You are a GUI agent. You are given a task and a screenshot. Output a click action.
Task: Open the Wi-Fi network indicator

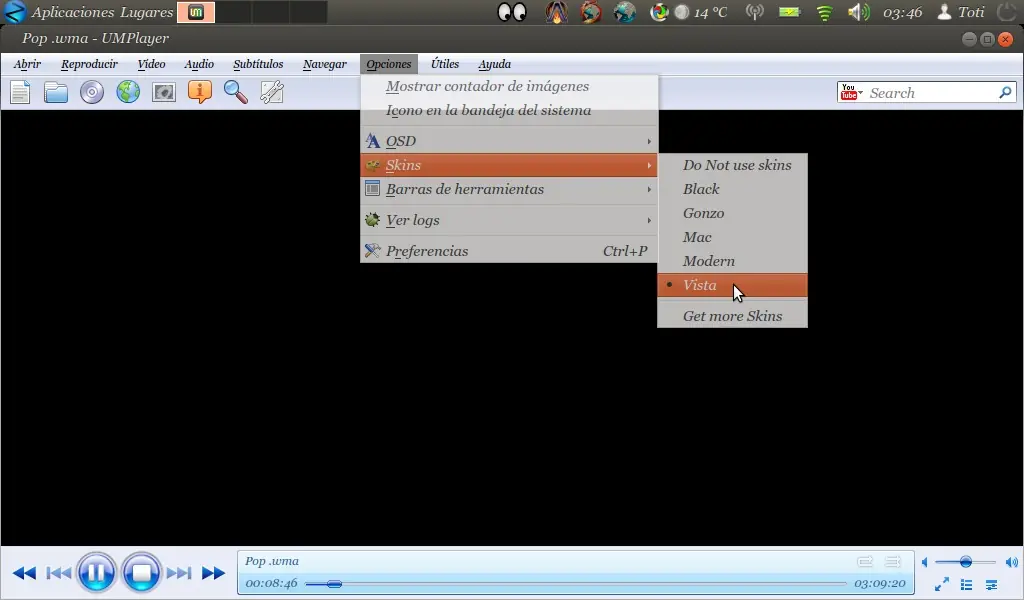[825, 12]
